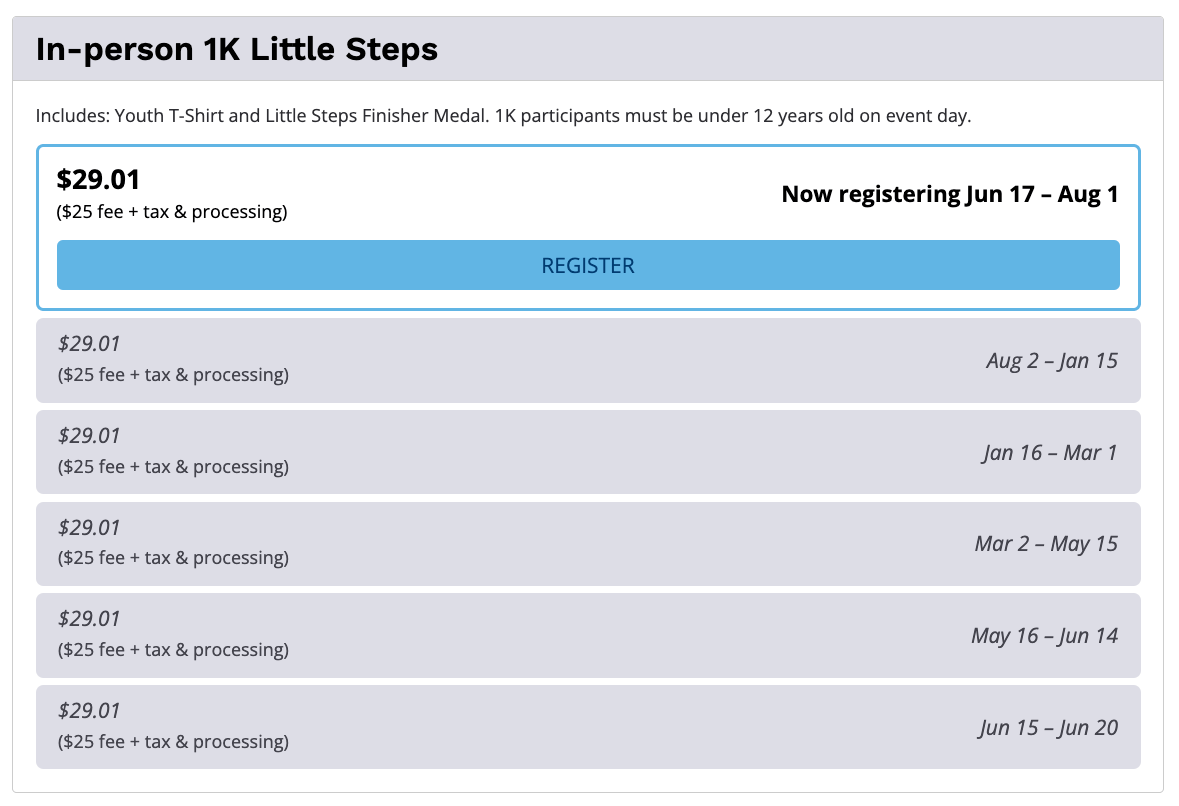Click the $29.01 price in the Jan 16 – Mar 1 tier
The width and height of the screenshot is (1179, 806).
pyautogui.click(x=89, y=435)
